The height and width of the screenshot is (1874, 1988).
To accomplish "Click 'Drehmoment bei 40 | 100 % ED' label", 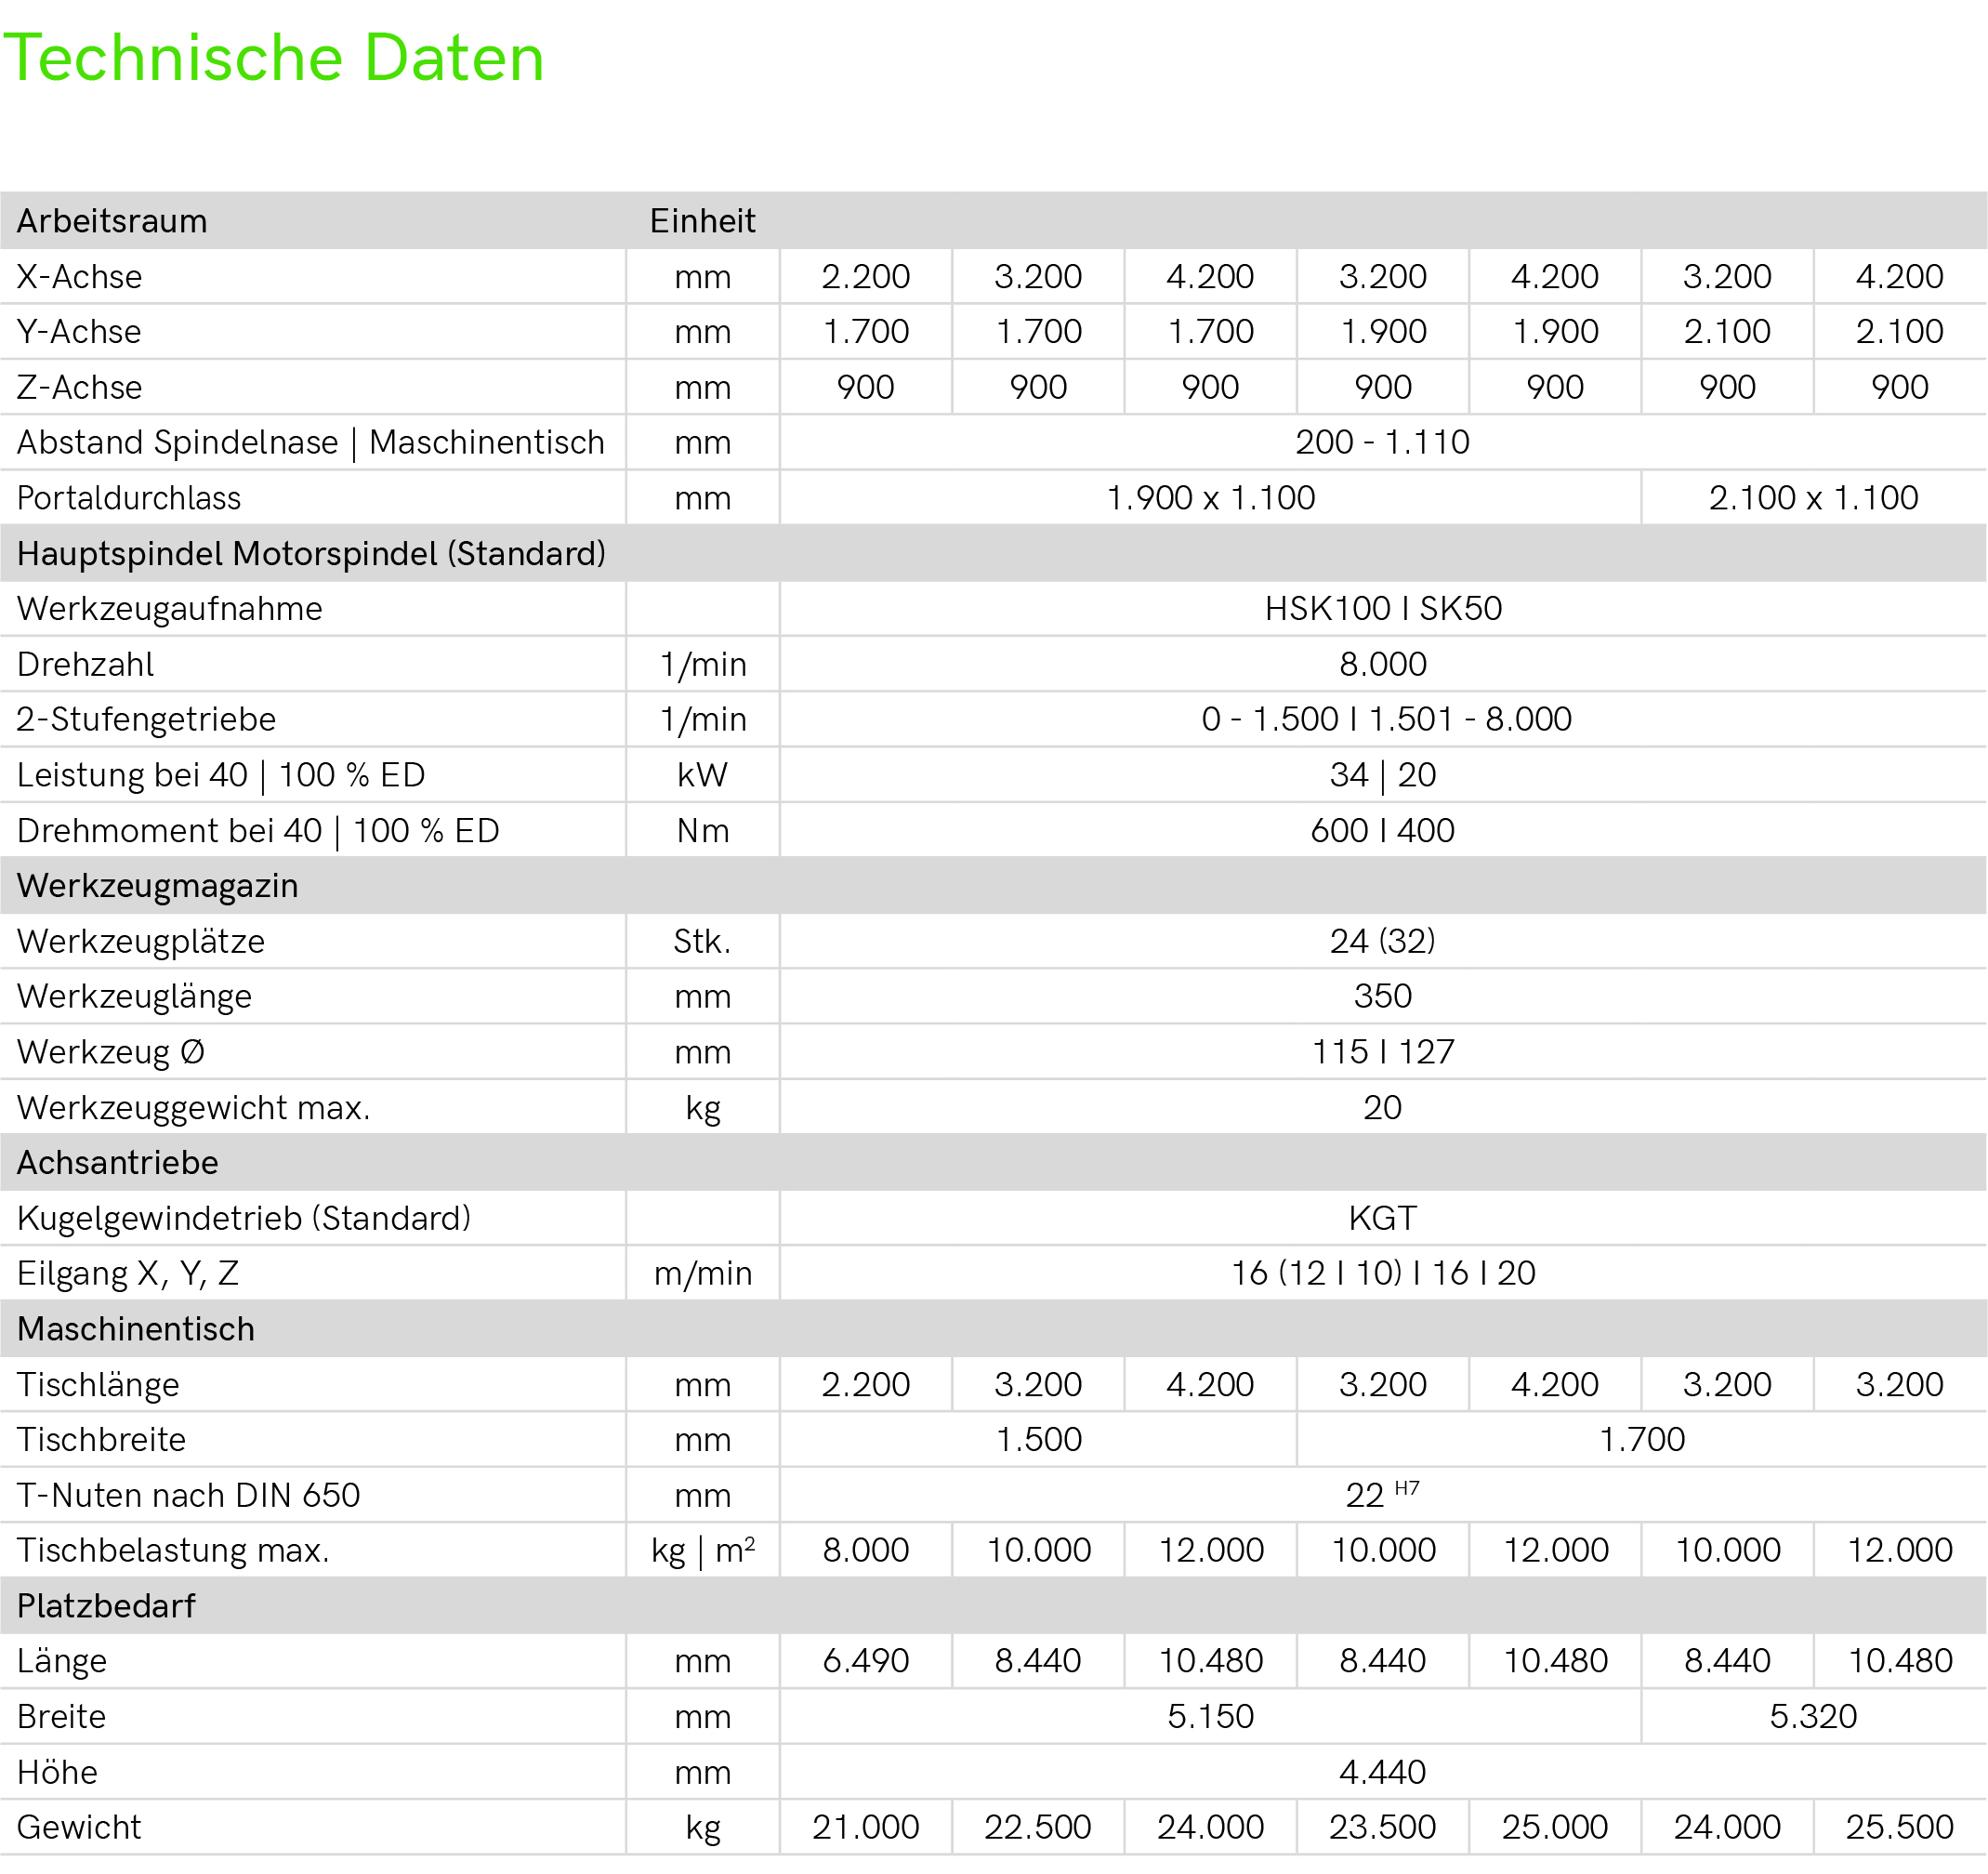I will [x=258, y=830].
